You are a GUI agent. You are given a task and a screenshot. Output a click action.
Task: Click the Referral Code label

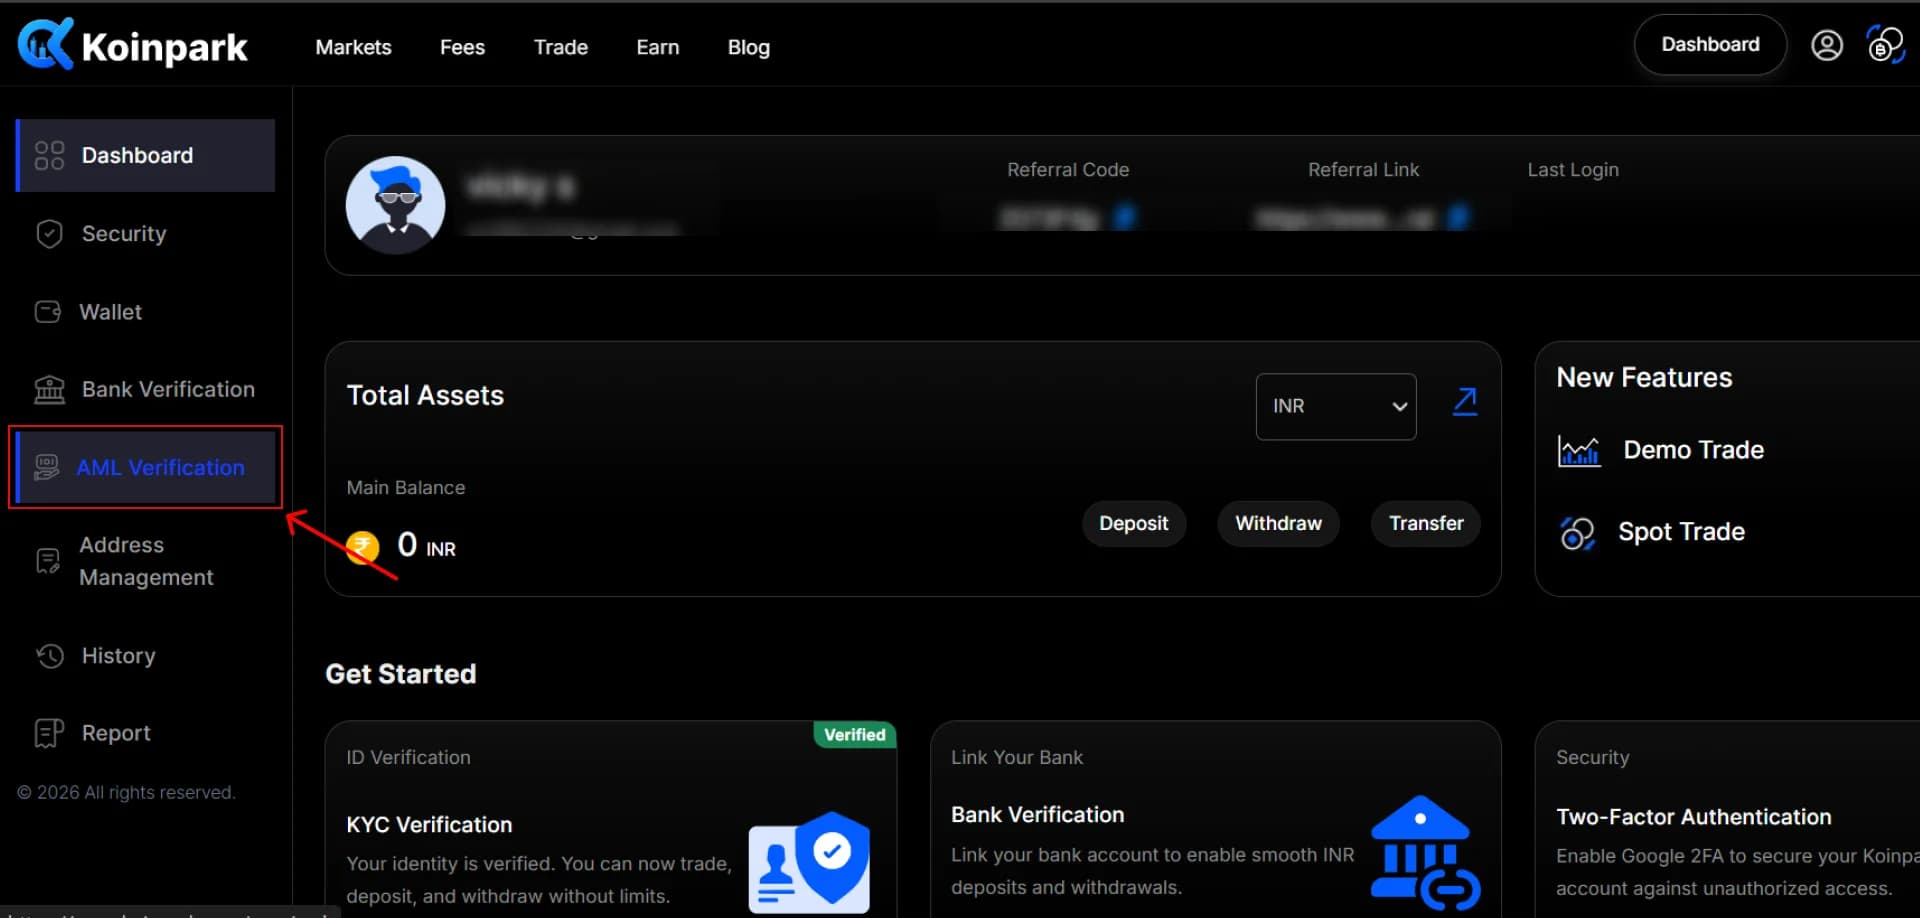point(1068,170)
